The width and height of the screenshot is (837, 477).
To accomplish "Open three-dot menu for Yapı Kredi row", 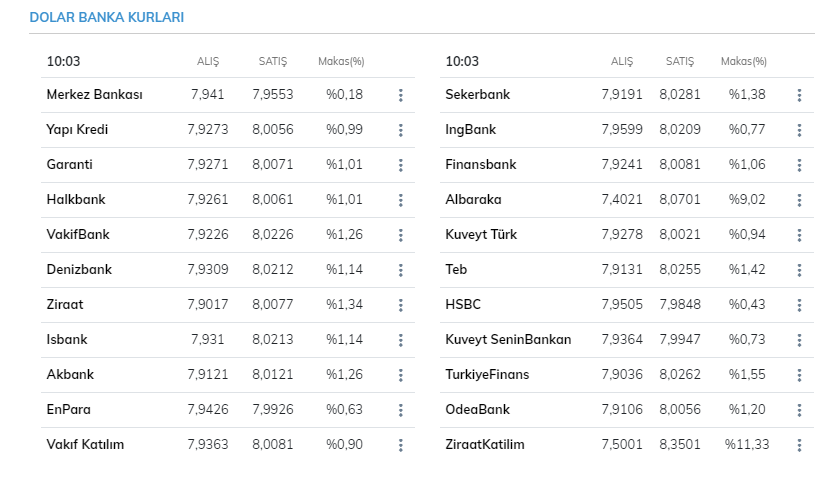I will click(400, 130).
